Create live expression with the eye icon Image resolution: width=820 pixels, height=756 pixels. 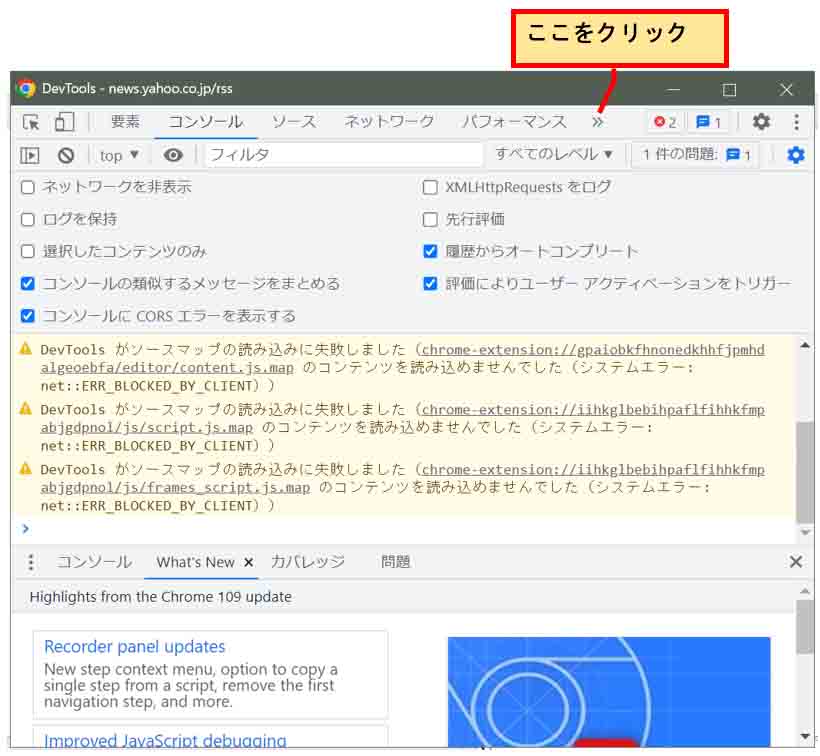tap(173, 155)
